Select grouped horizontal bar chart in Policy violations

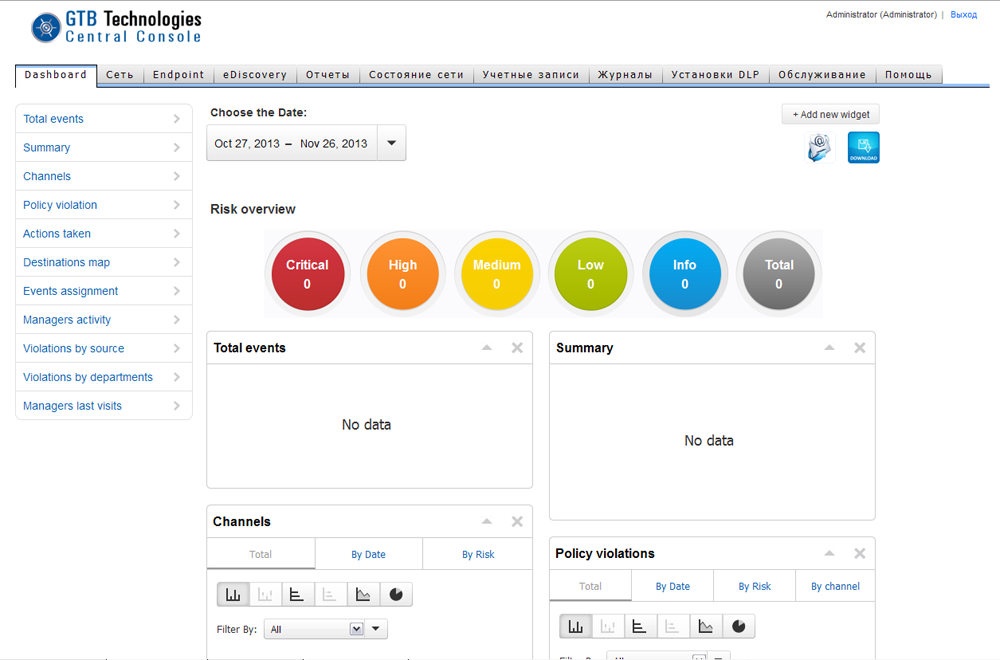click(x=672, y=626)
